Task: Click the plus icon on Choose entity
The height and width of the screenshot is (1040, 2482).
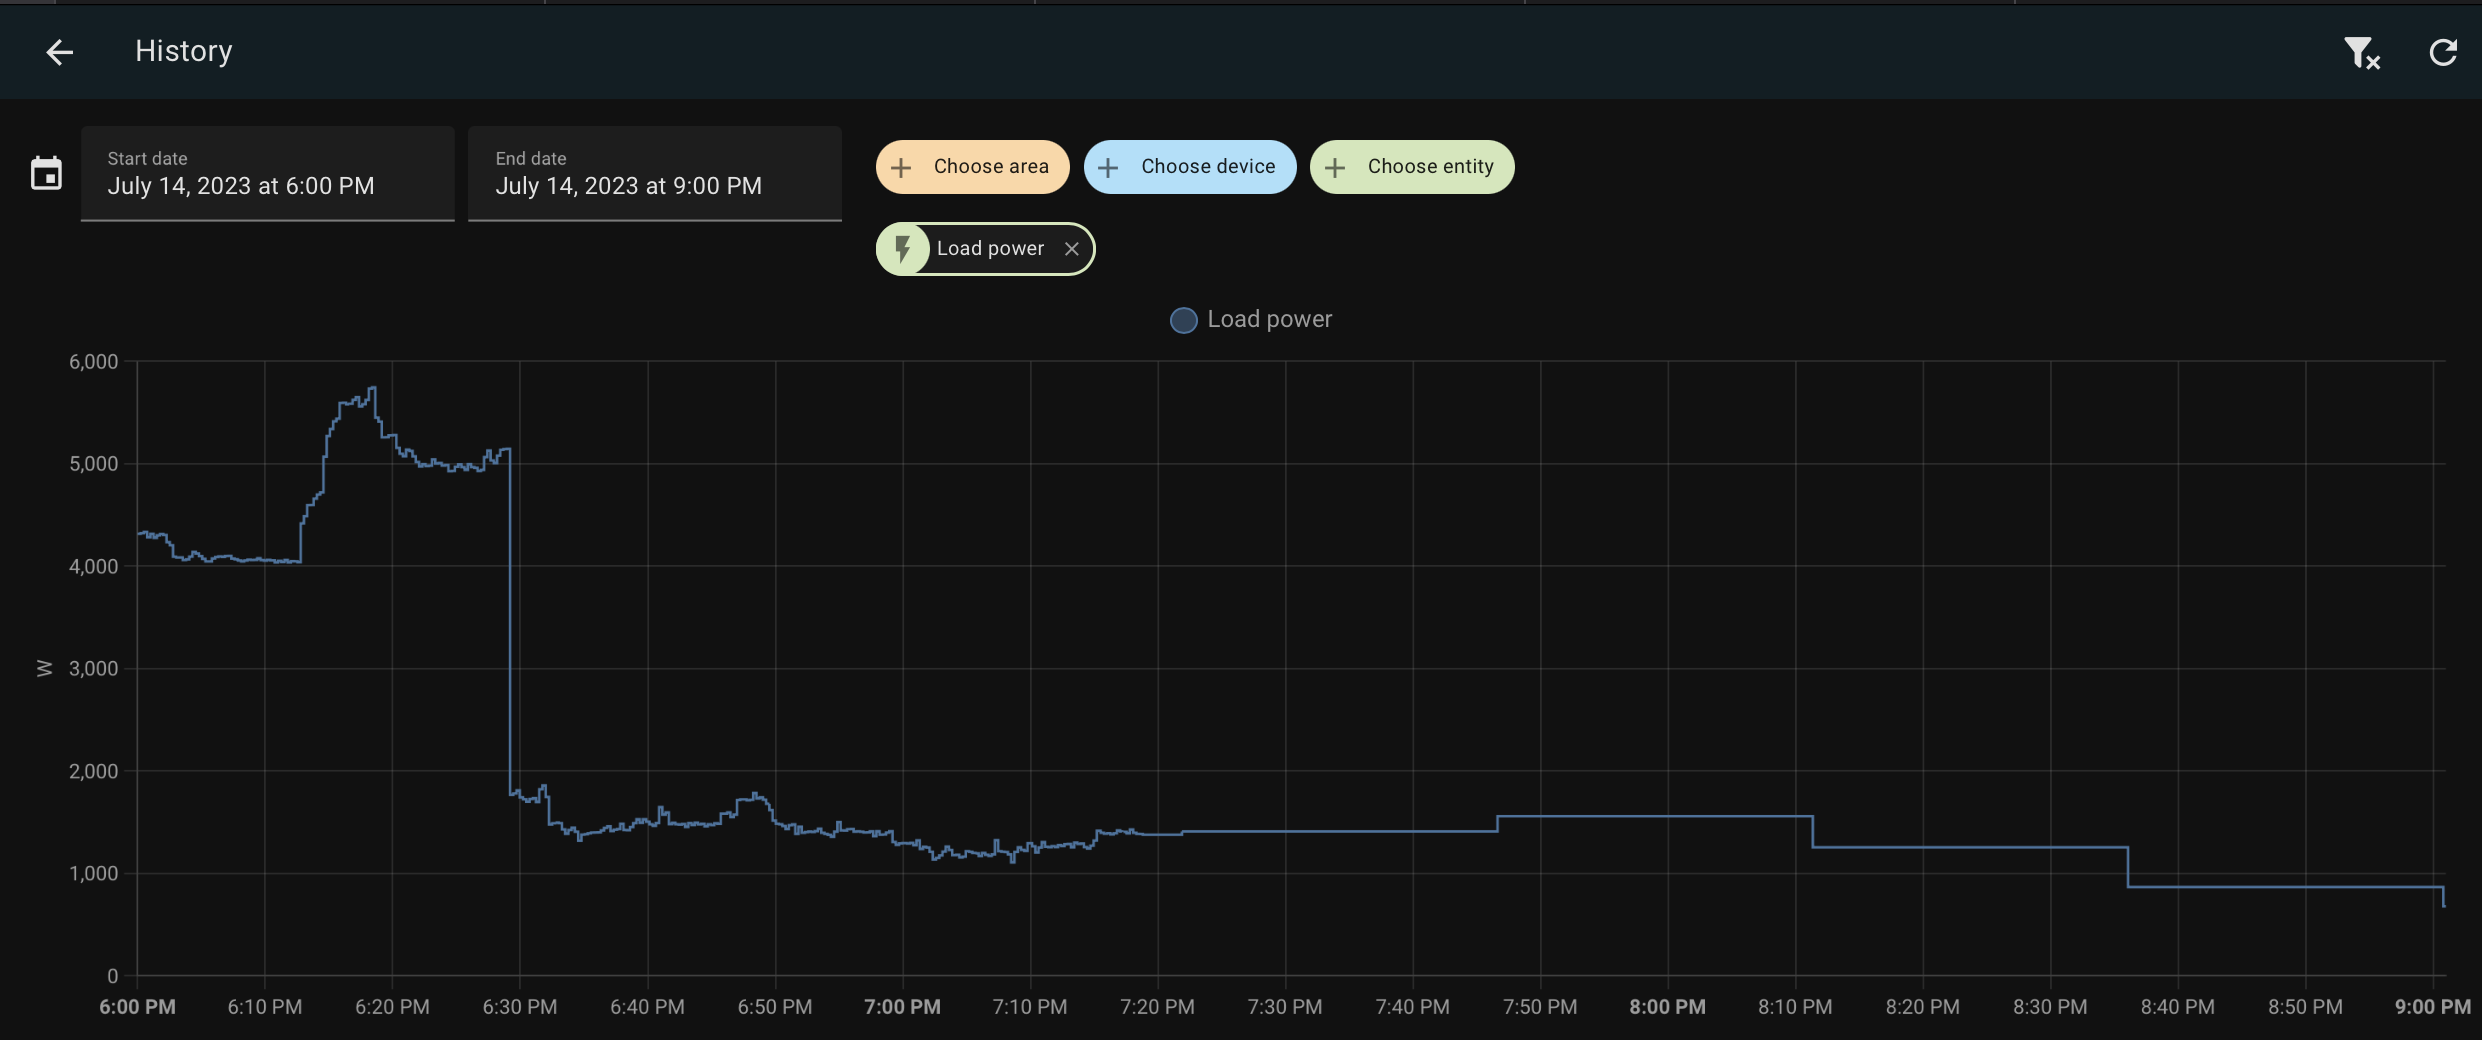Action: pos(1336,166)
